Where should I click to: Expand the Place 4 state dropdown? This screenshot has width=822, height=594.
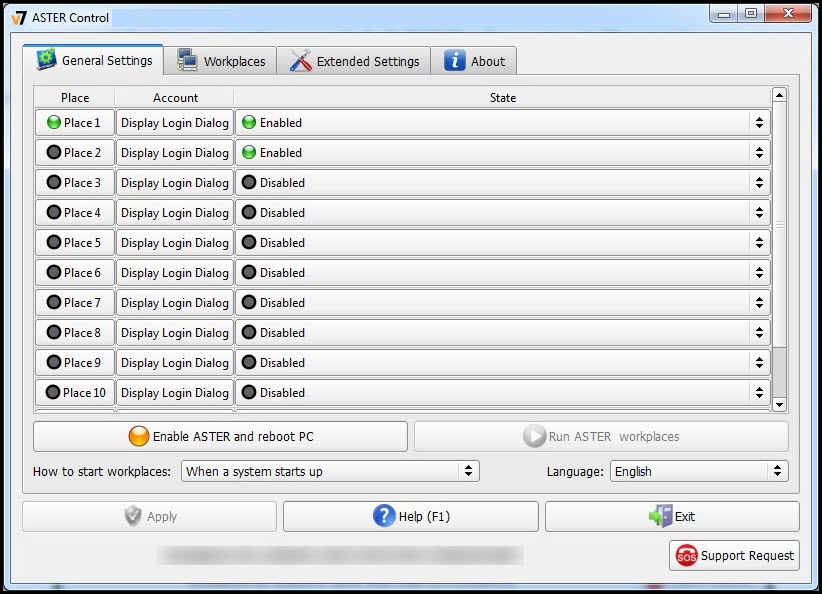(503, 212)
